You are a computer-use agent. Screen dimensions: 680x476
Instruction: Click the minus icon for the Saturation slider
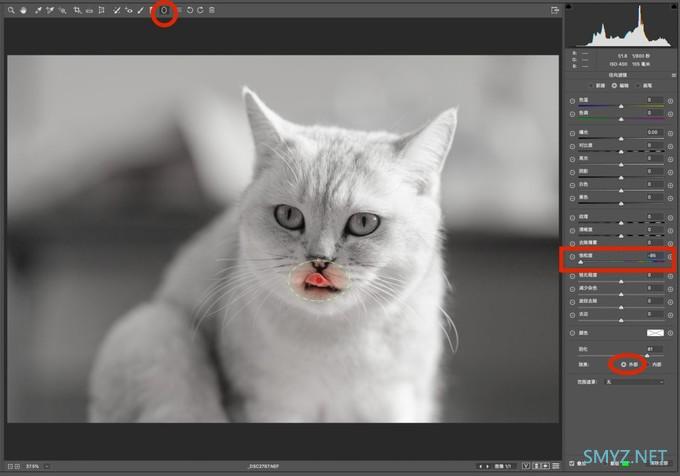tap(572, 257)
